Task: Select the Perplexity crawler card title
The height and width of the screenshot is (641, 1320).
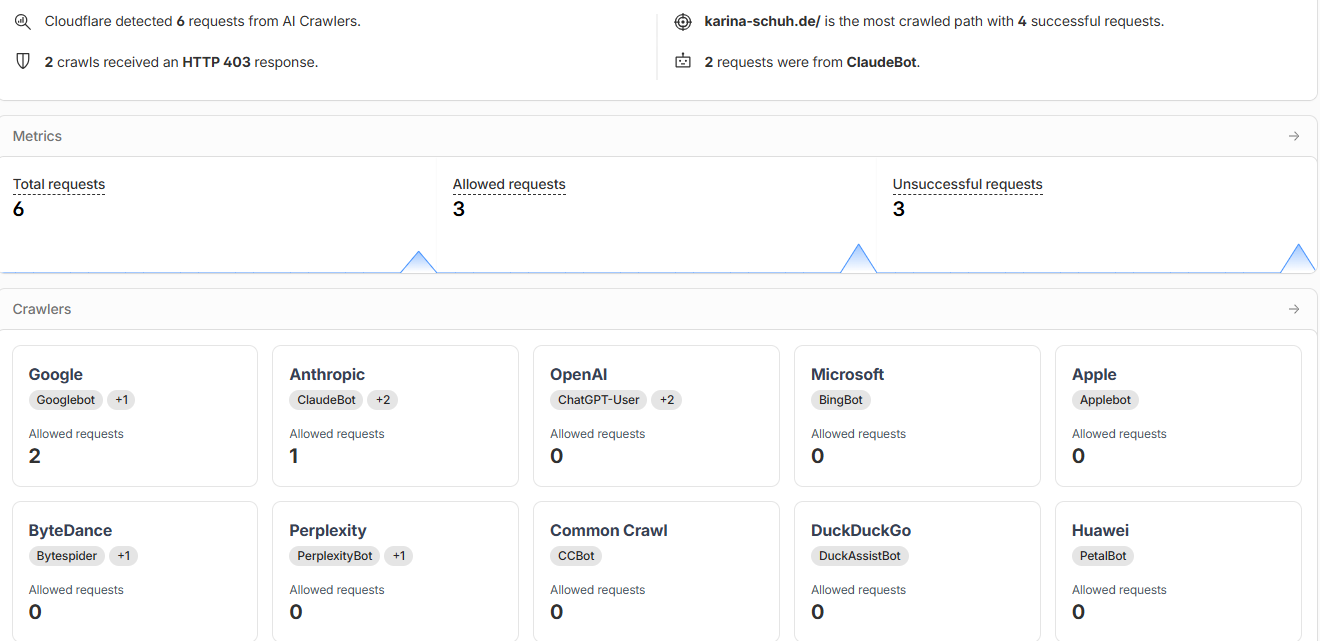Action: pos(328,530)
